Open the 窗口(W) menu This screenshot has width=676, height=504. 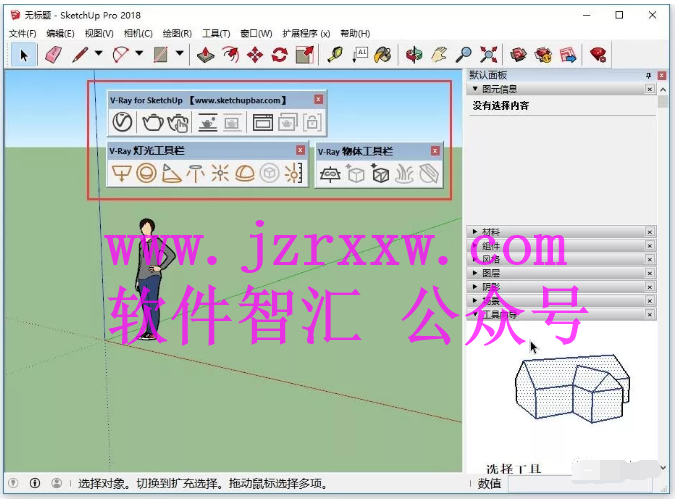(x=257, y=34)
